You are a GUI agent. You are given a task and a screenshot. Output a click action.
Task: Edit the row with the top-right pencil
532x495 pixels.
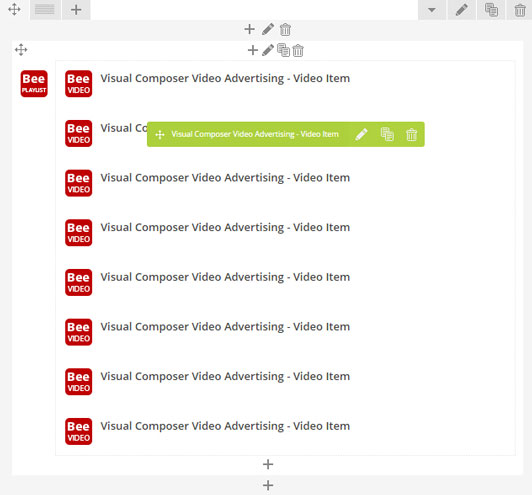(461, 10)
